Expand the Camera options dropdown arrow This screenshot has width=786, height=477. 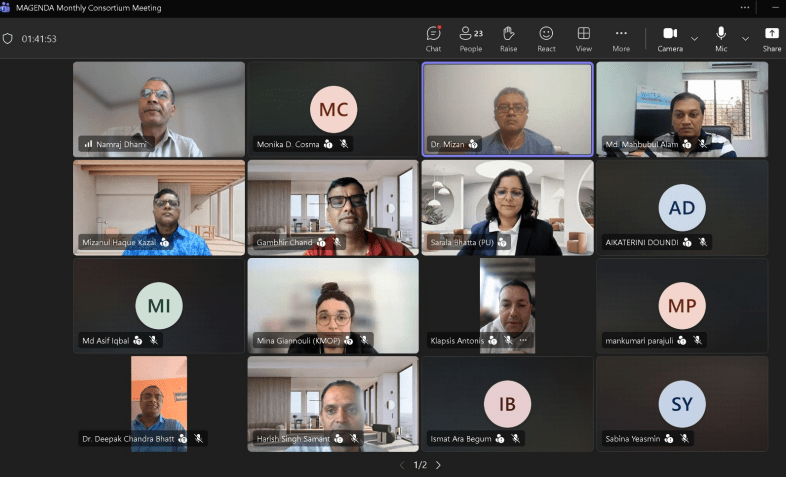tap(695, 39)
